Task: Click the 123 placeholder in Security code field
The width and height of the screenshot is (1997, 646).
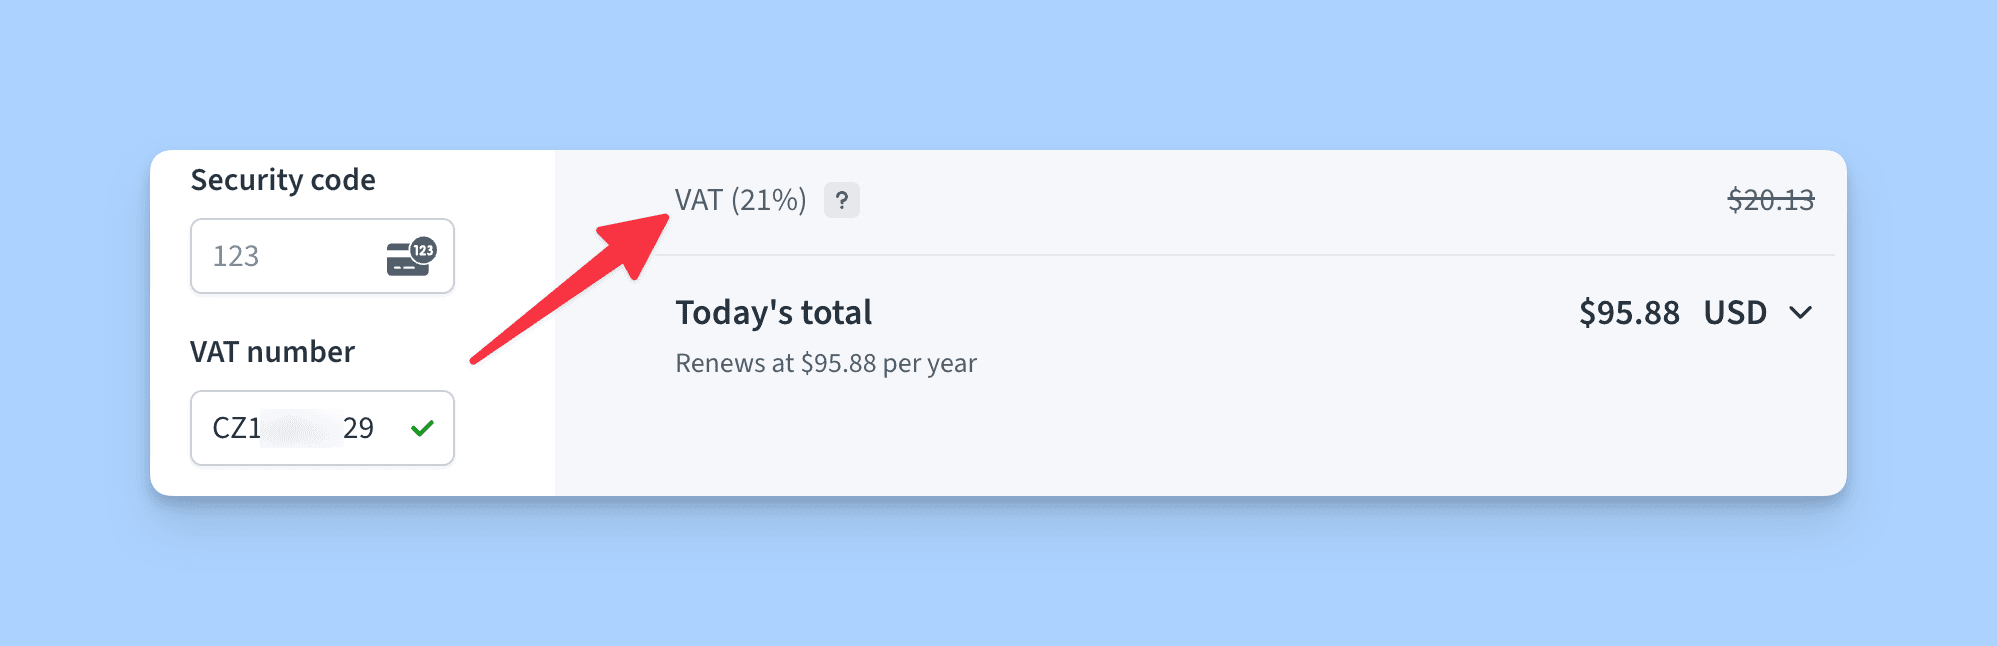Action: 236,257
